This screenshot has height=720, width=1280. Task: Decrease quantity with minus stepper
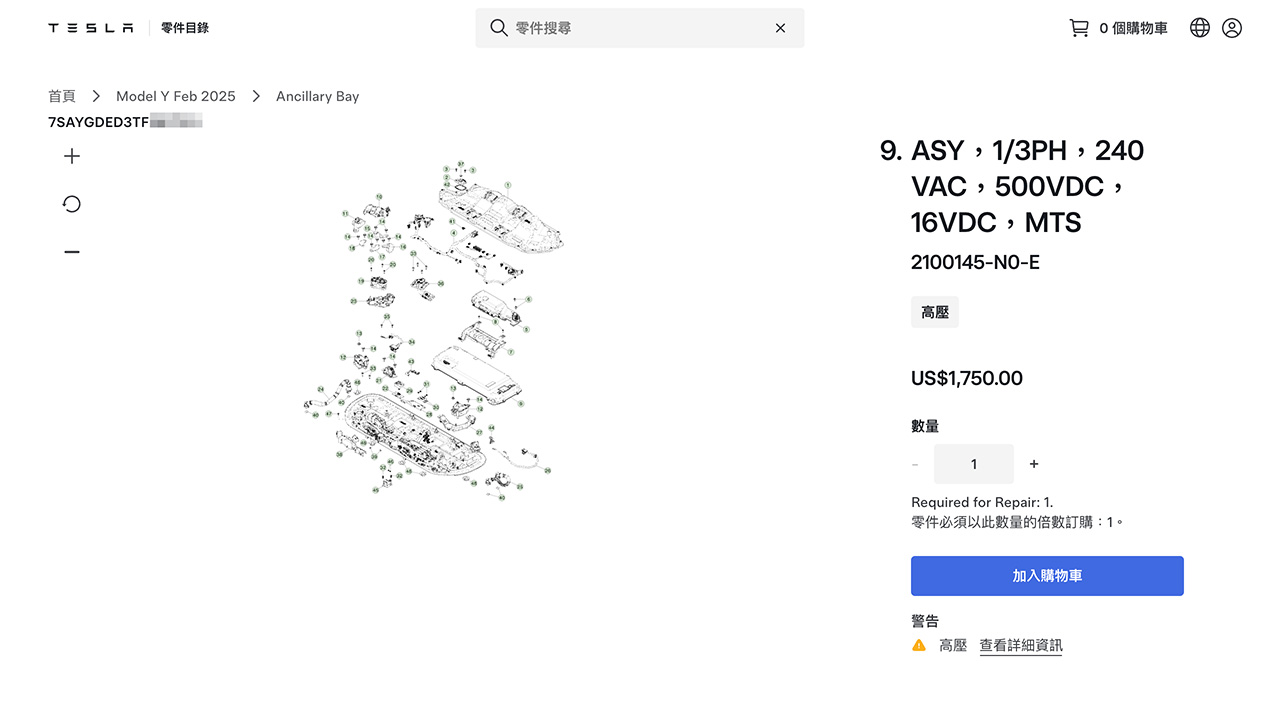[915, 464]
